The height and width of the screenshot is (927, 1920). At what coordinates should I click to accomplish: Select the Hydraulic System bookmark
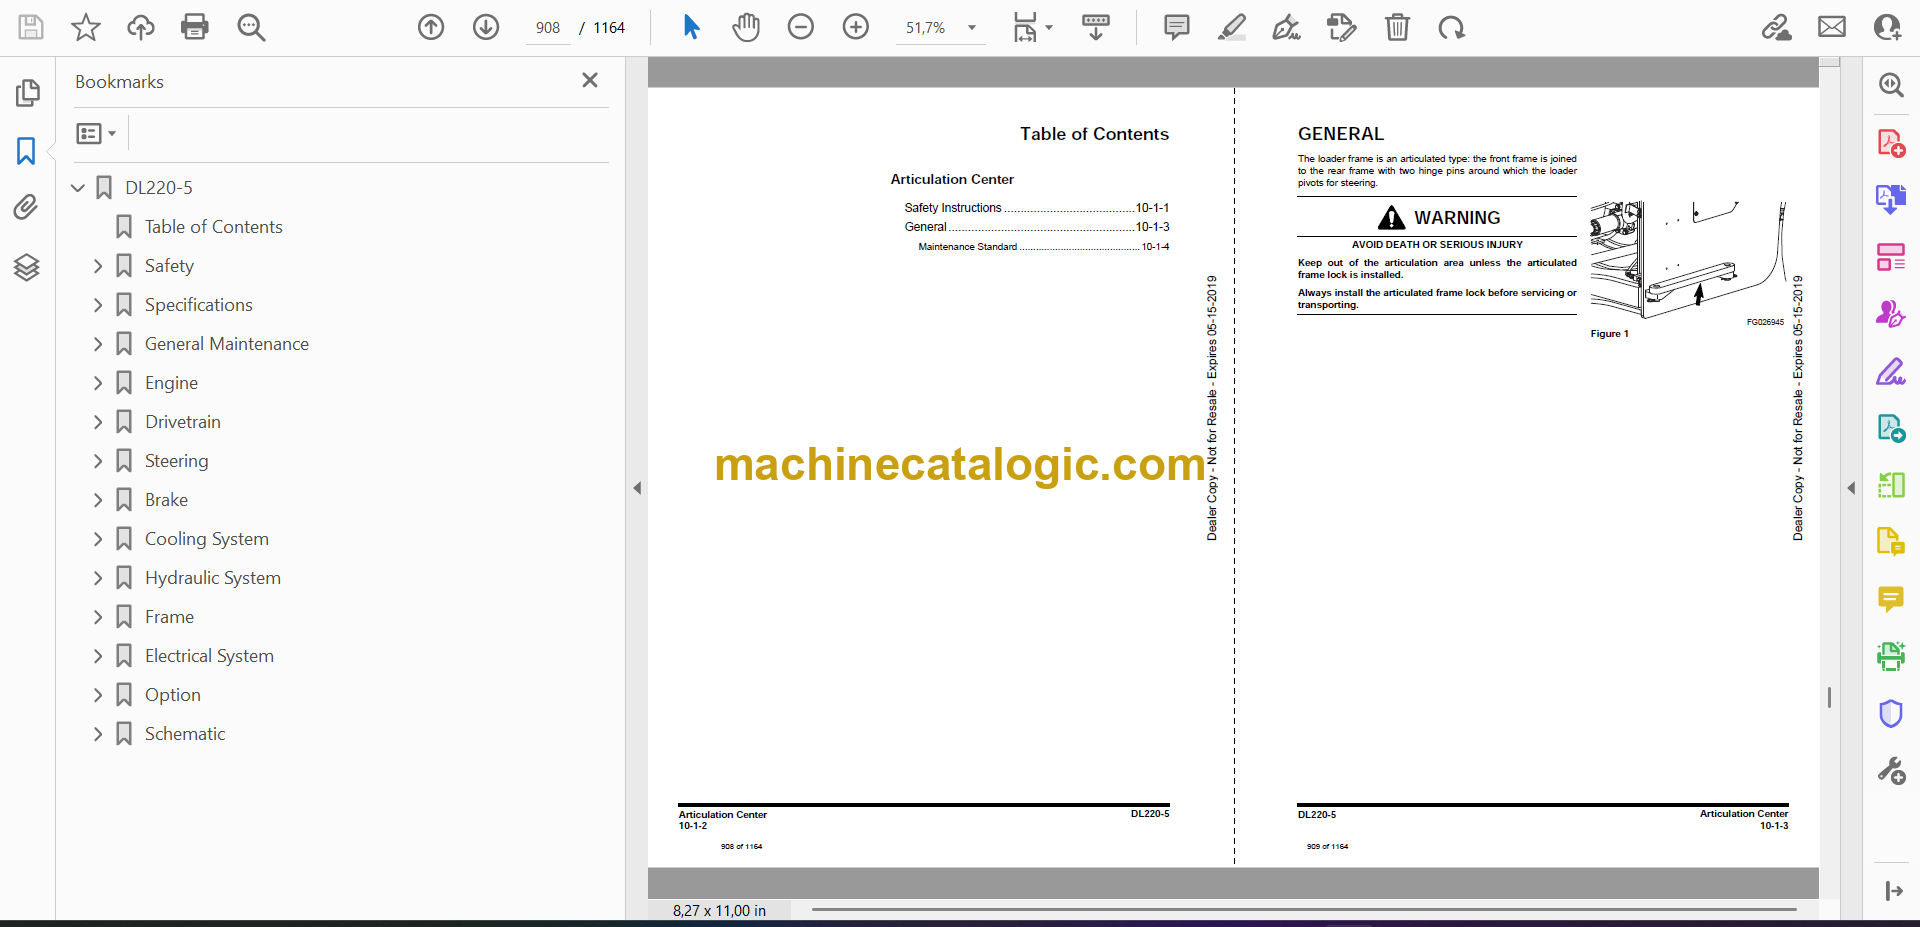(212, 578)
